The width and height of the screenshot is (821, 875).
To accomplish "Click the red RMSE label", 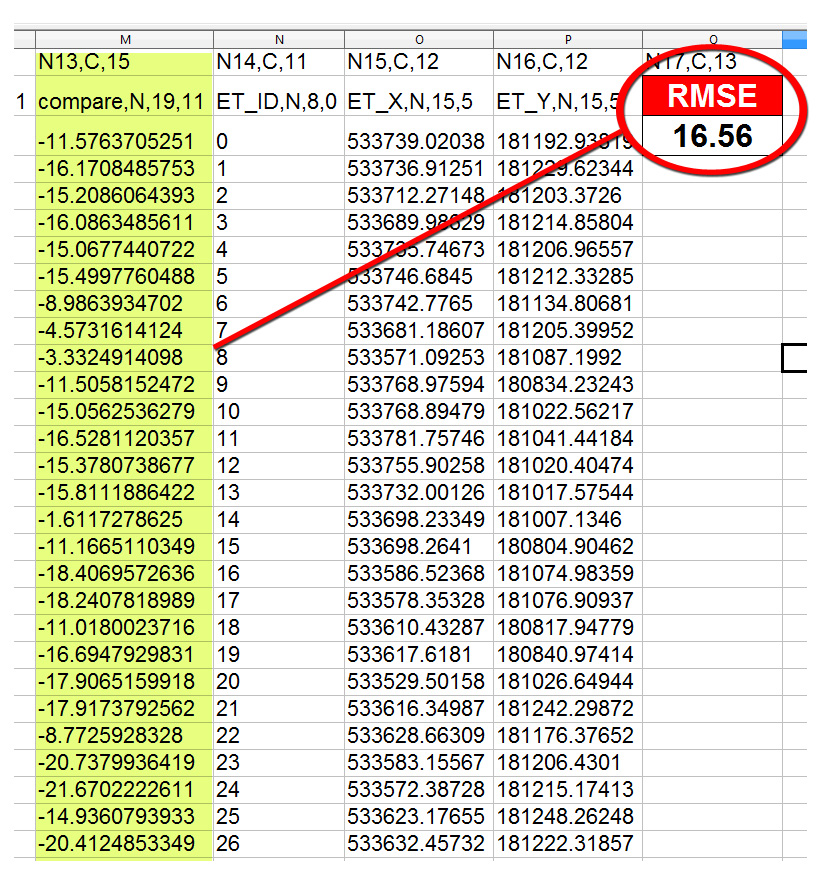I will click(x=712, y=96).
